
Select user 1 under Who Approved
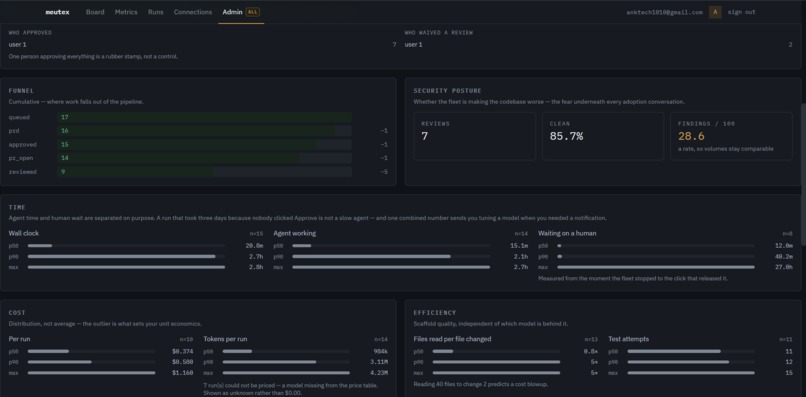[17, 45]
